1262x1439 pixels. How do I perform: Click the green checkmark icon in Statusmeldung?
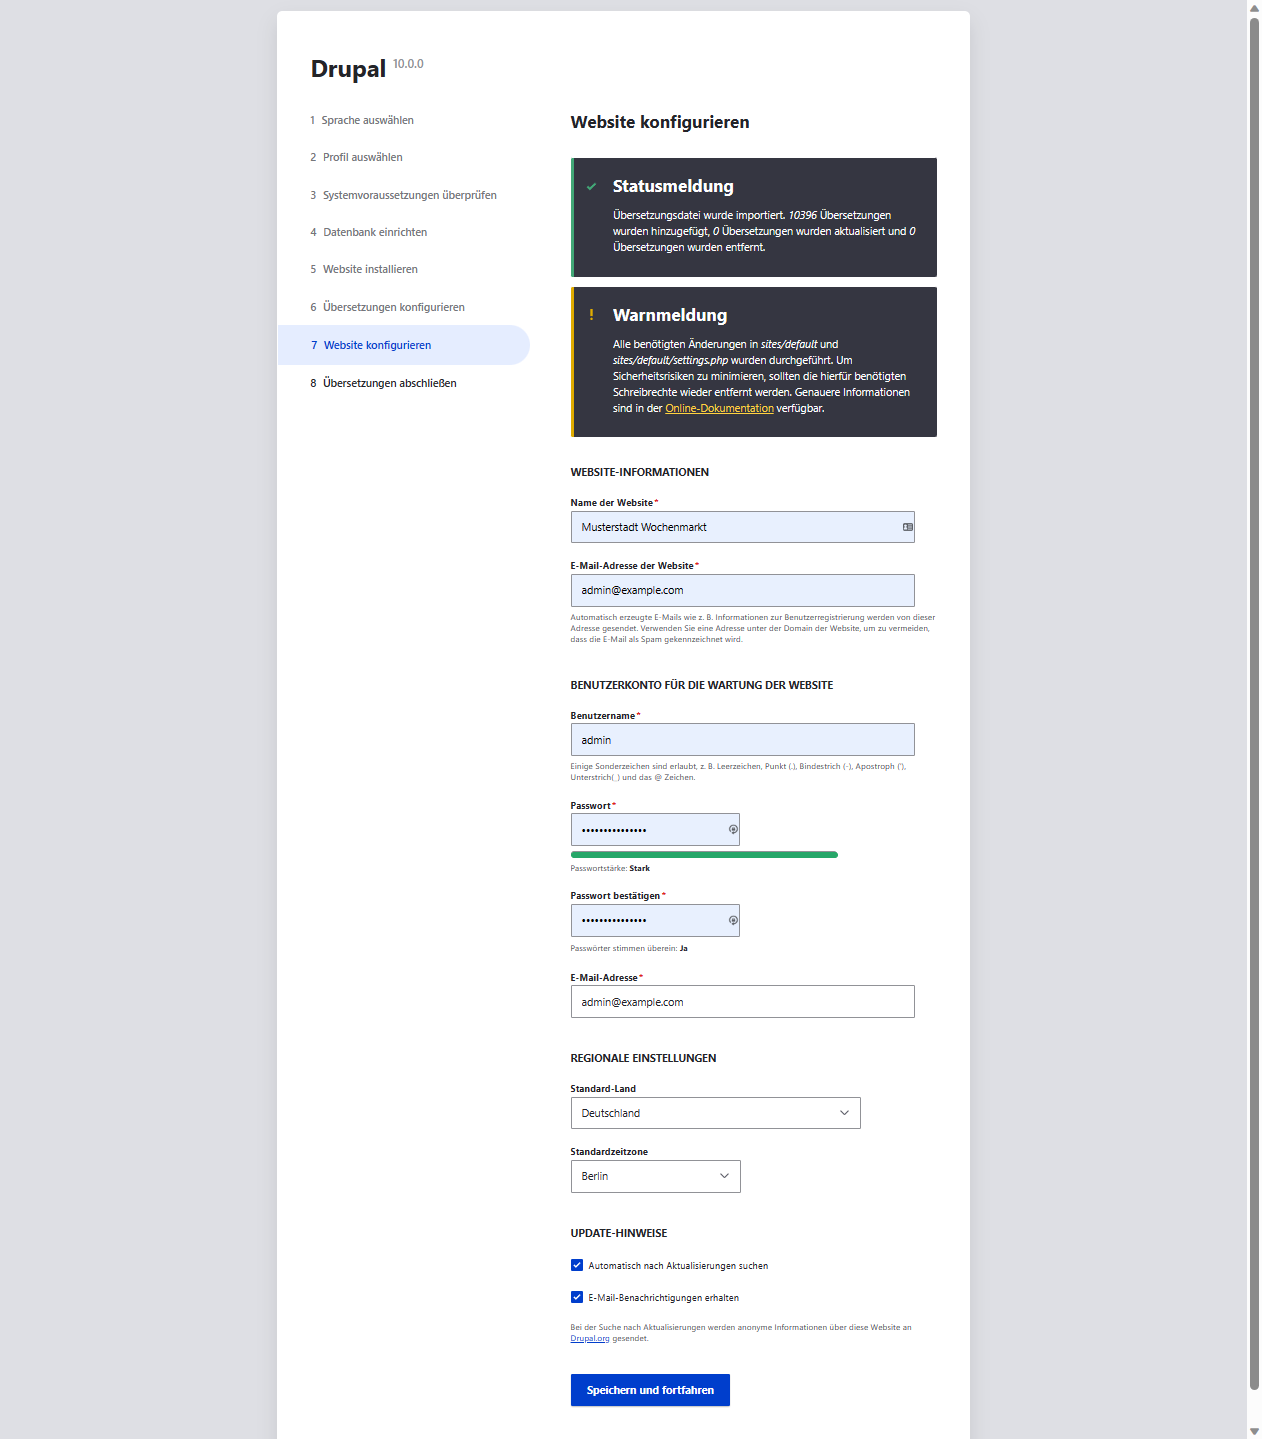click(591, 187)
